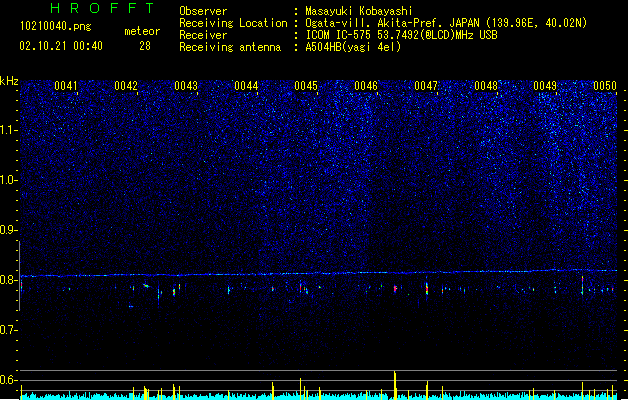The image size is (629, 400).
Task: Click the Observer field label
Action: point(203,11)
